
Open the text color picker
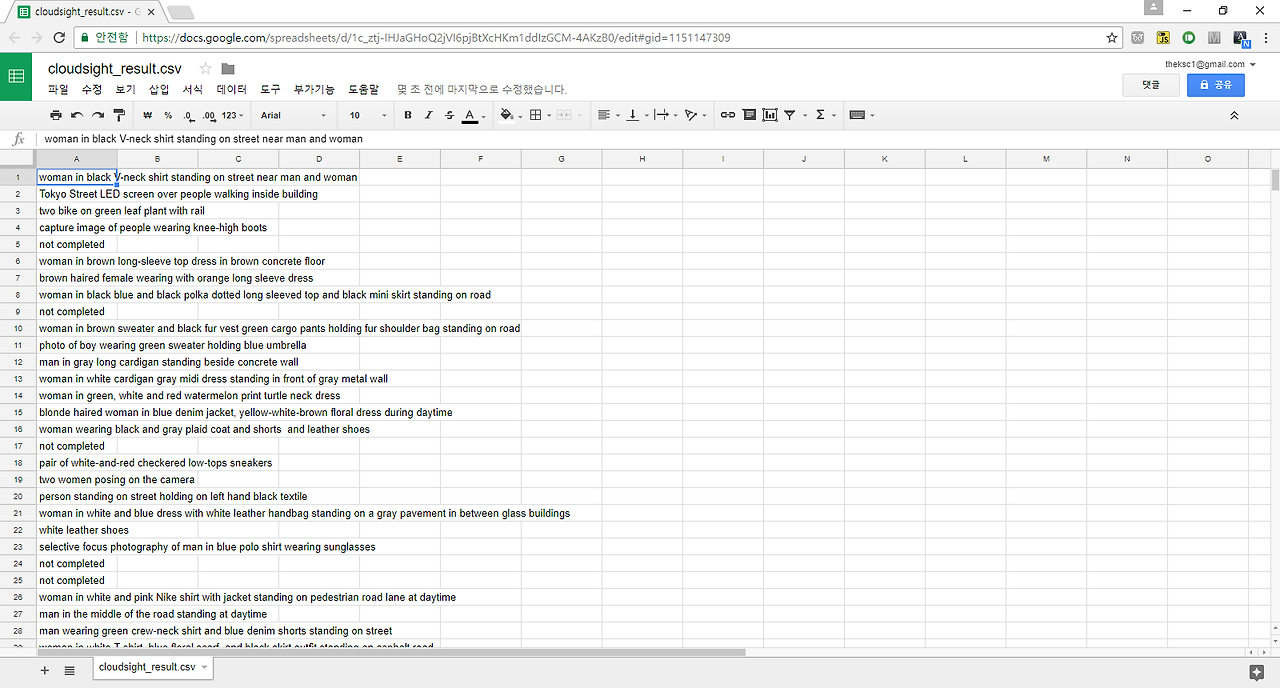[x=474, y=116]
